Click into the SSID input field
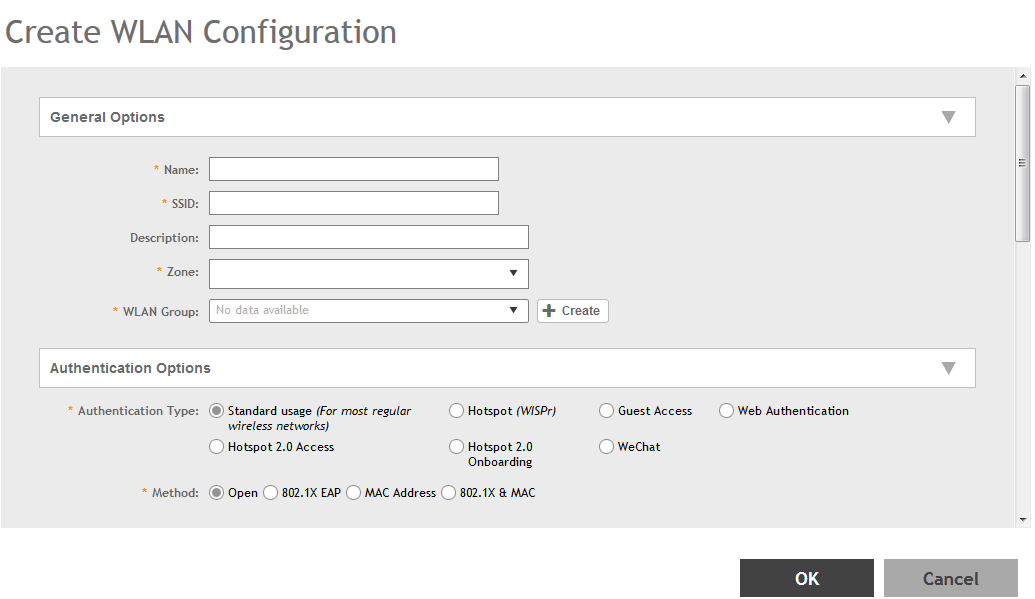This screenshot has width=1035, height=599. pos(353,203)
